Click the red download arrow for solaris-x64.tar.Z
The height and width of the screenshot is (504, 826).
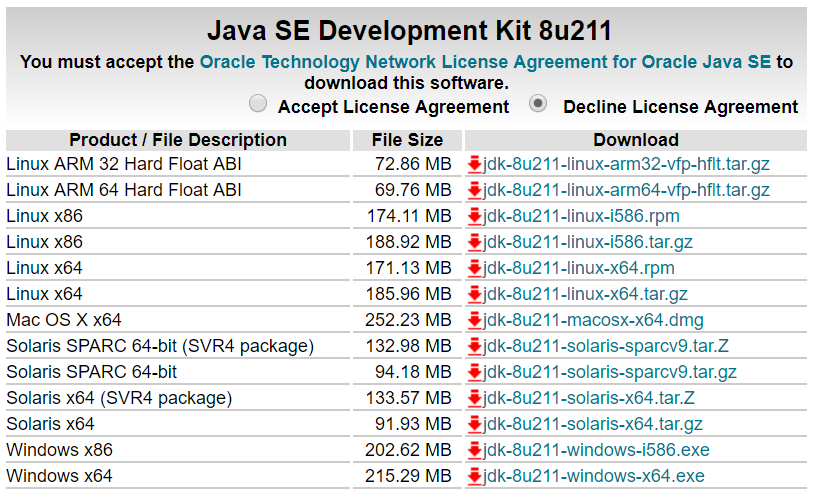tap(475, 398)
